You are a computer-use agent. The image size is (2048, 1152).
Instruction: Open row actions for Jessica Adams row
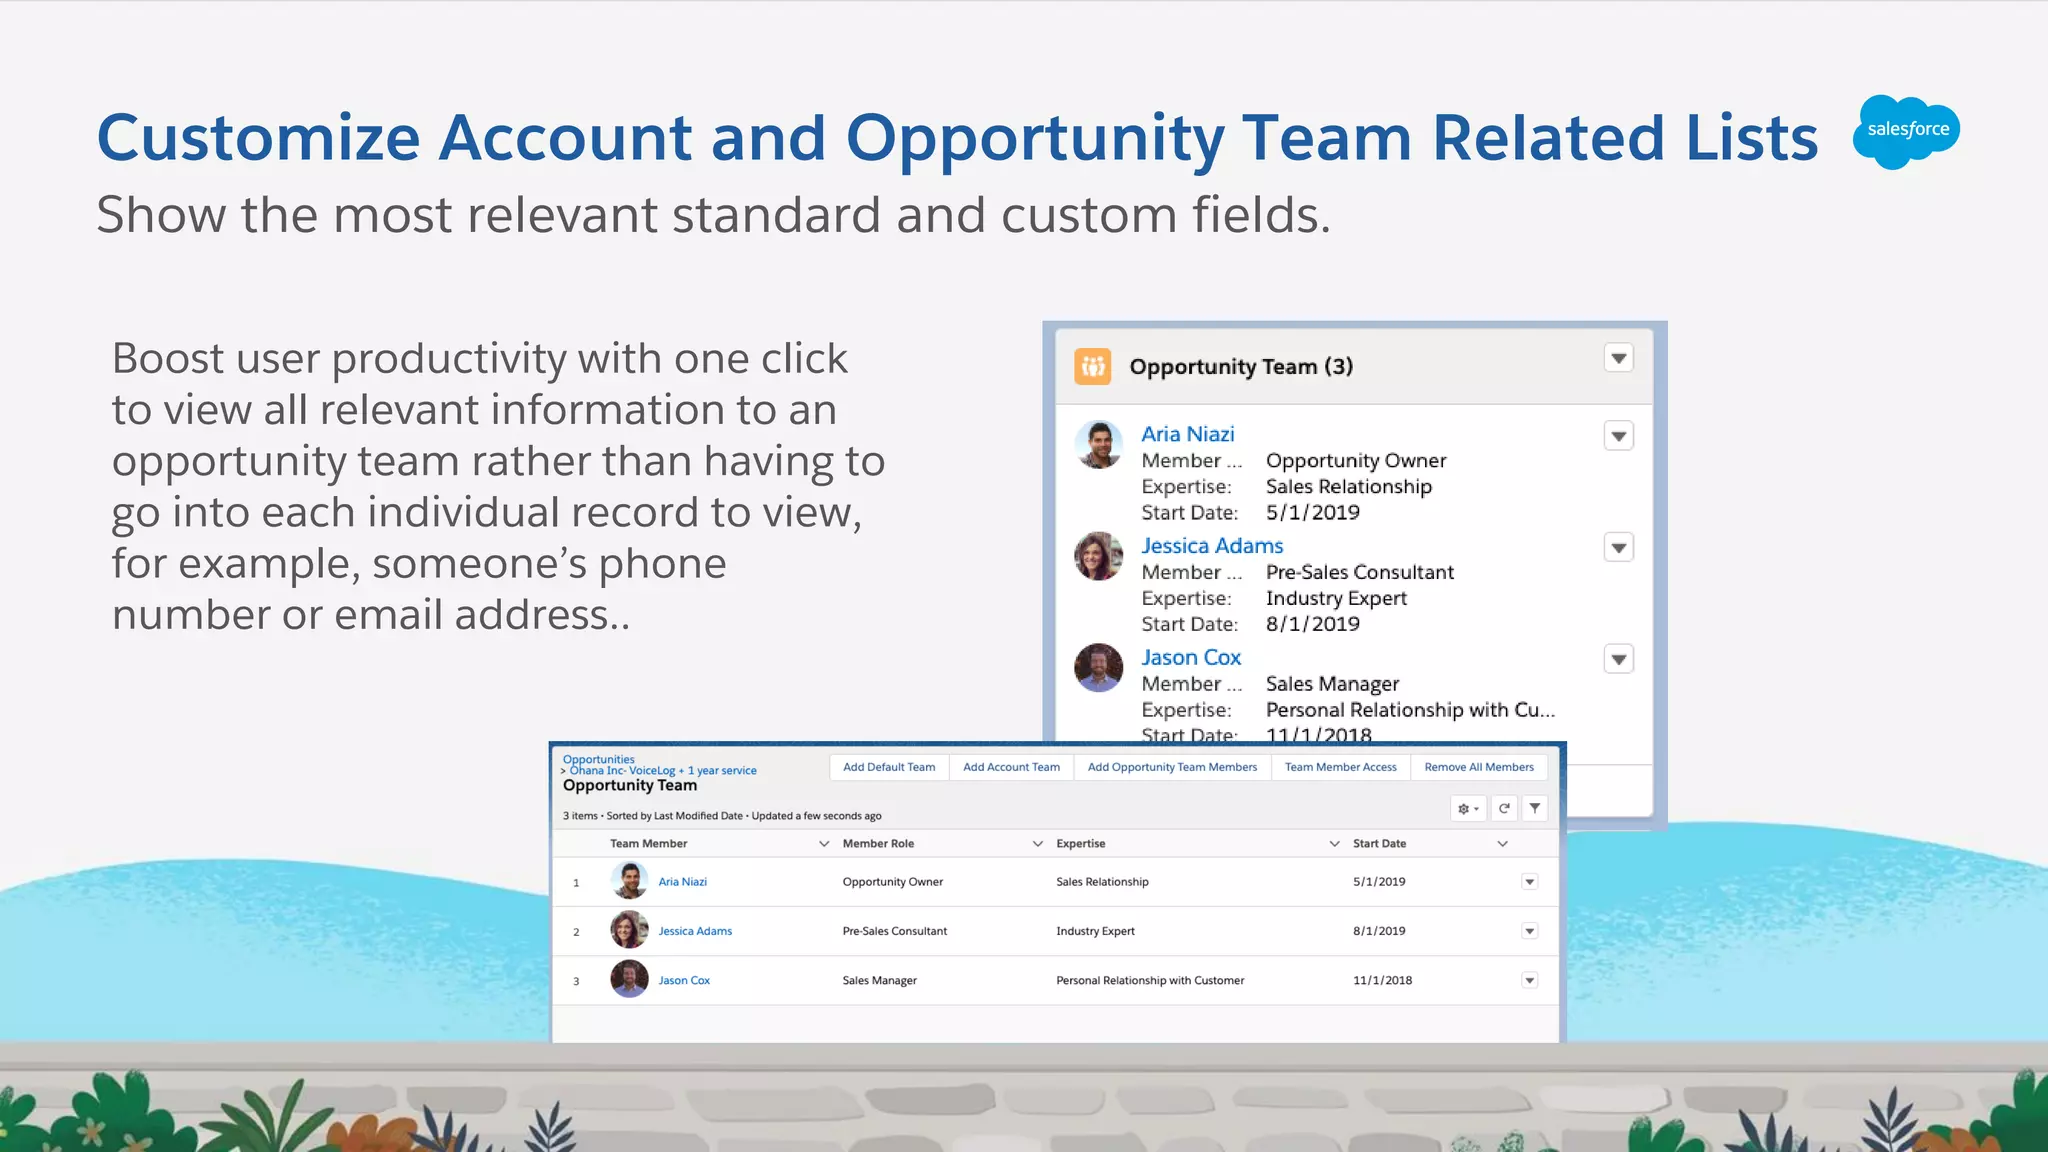[1529, 931]
